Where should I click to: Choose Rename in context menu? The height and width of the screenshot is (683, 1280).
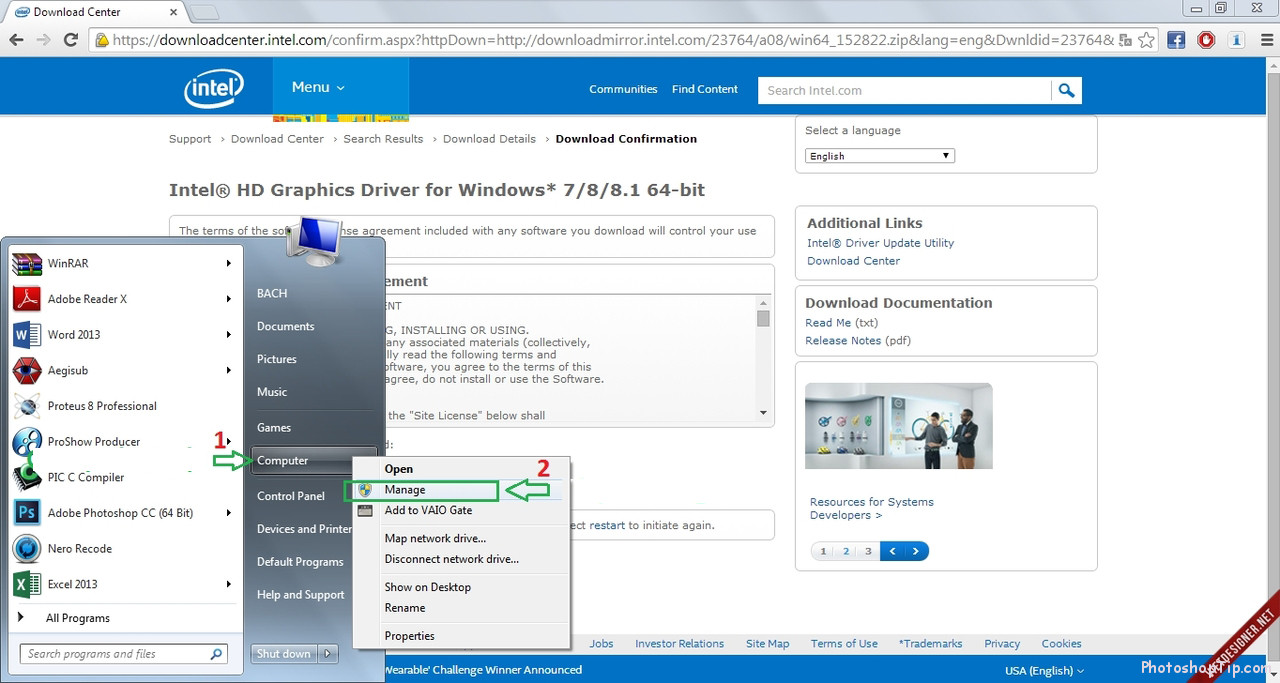coord(462,608)
